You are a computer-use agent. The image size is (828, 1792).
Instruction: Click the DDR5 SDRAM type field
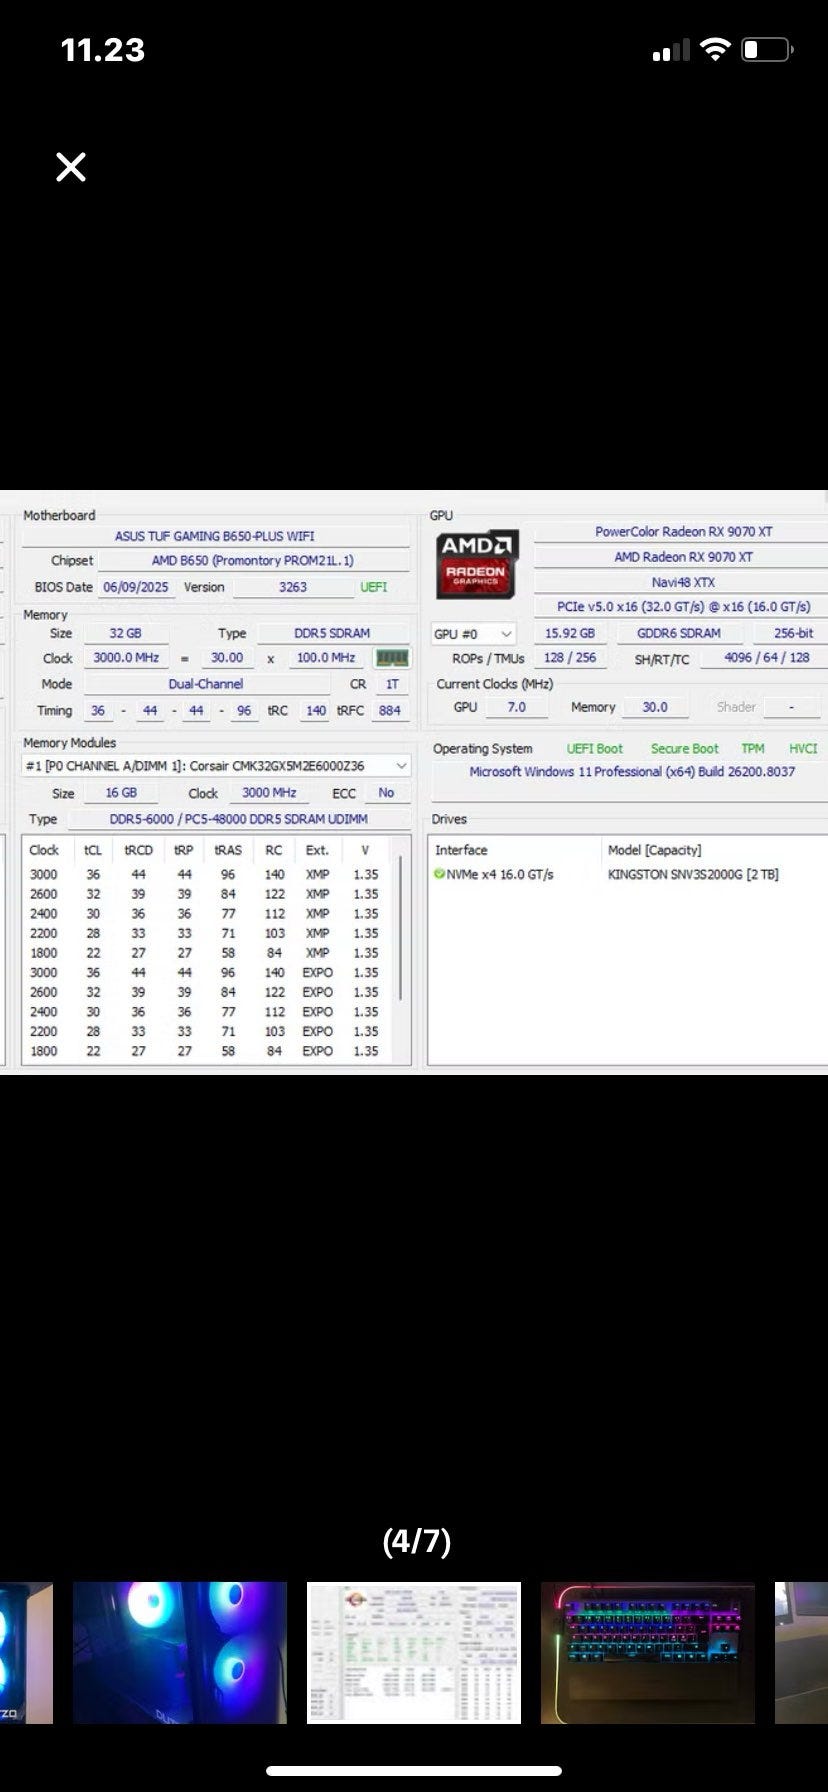coord(332,633)
